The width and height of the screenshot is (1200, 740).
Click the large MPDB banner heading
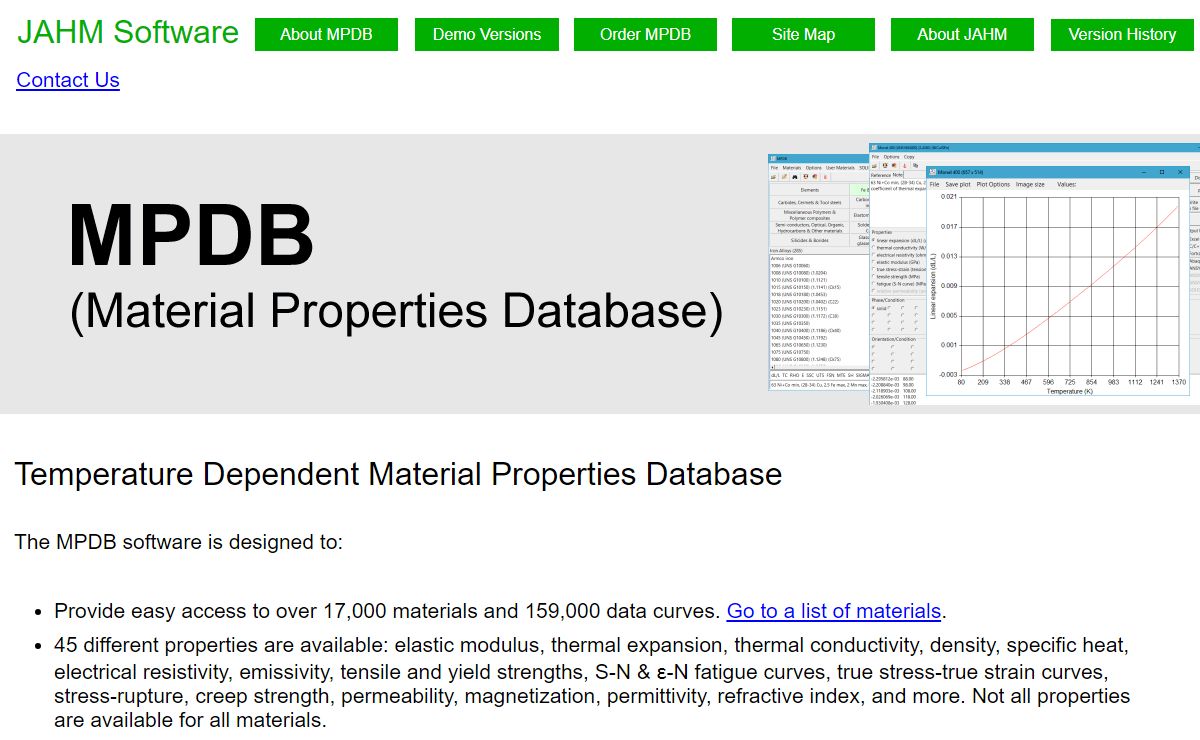[191, 236]
